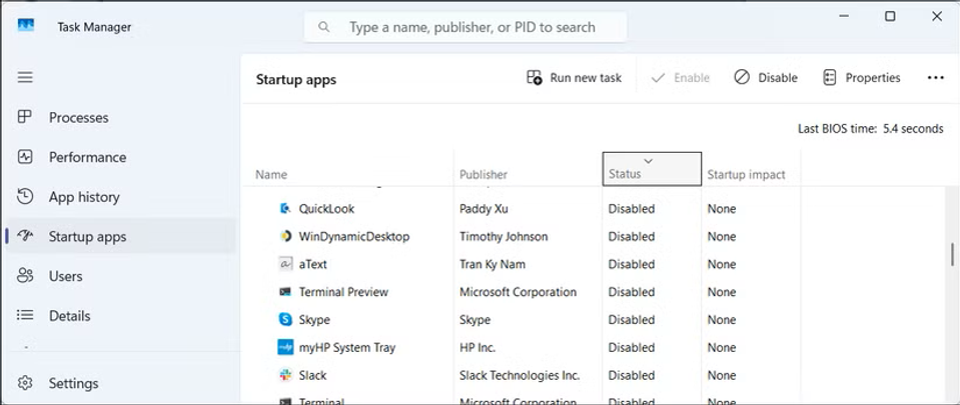Viewport: 960px width, 405px height.
Task: Select the Startup apps page
Action: click(x=121, y=236)
